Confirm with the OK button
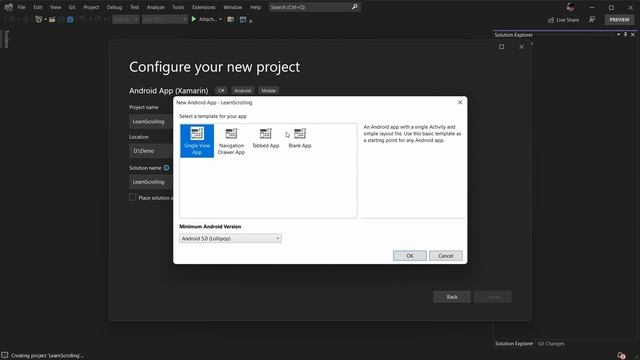This screenshot has width=640, height=360. (x=409, y=256)
